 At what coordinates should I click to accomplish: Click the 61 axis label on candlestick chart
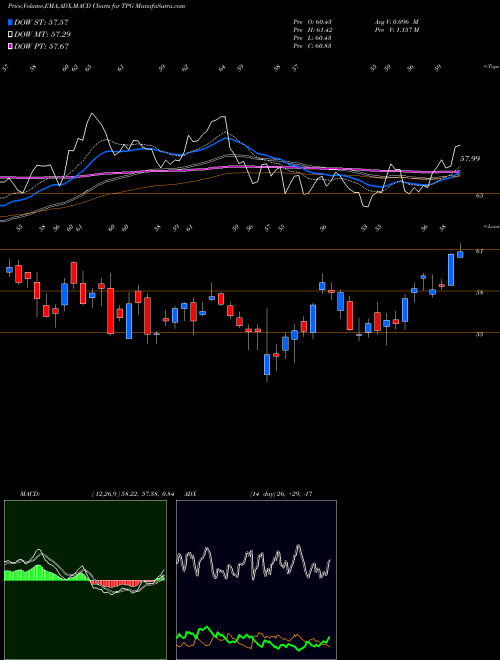(x=480, y=251)
